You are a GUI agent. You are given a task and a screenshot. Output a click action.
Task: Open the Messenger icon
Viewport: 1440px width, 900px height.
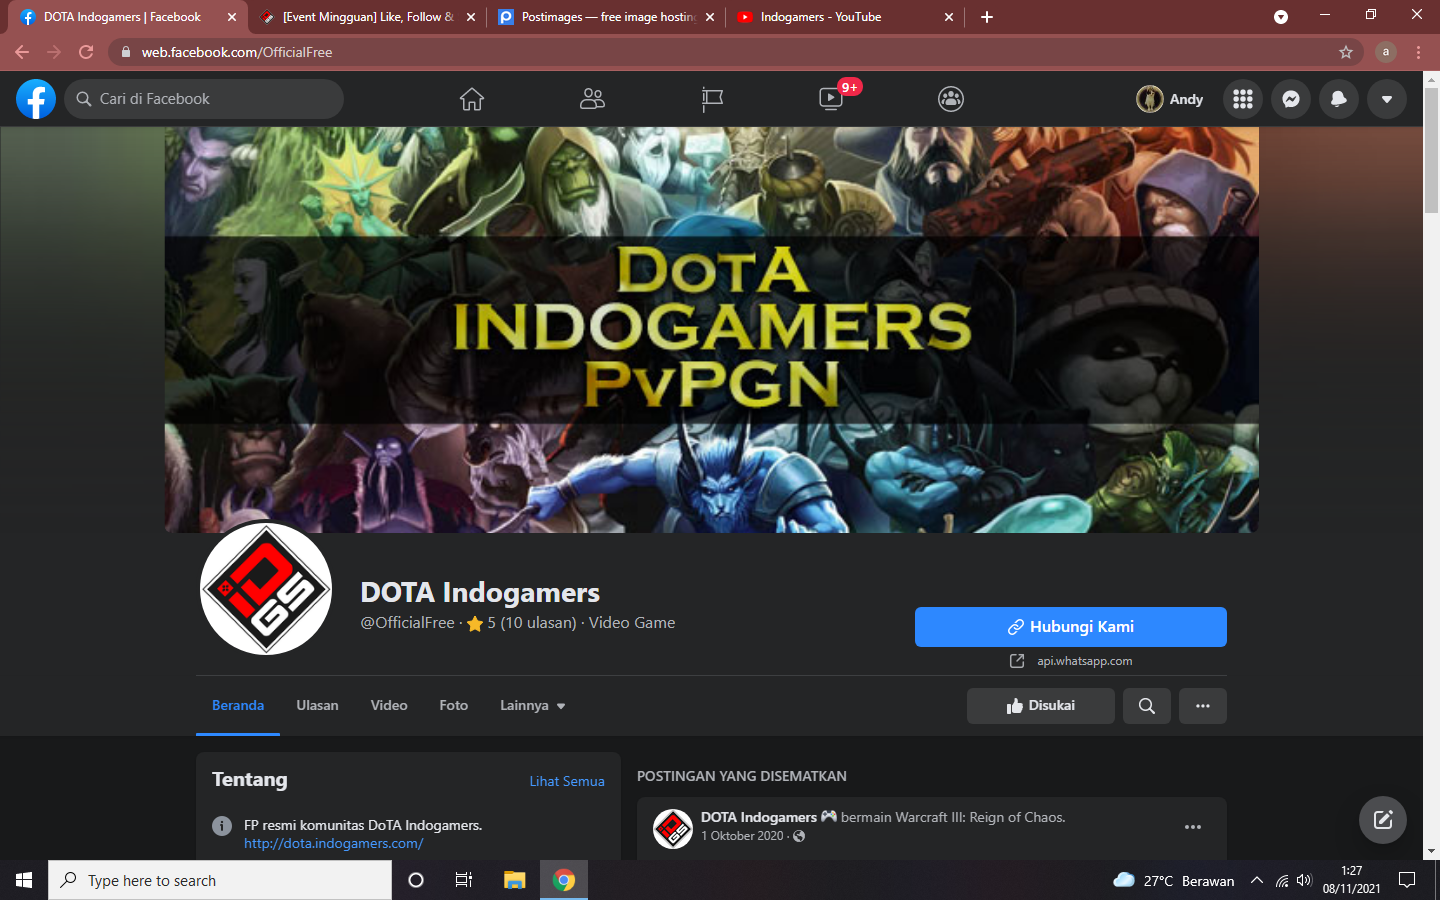pyautogui.click(x=1291, y=99)
